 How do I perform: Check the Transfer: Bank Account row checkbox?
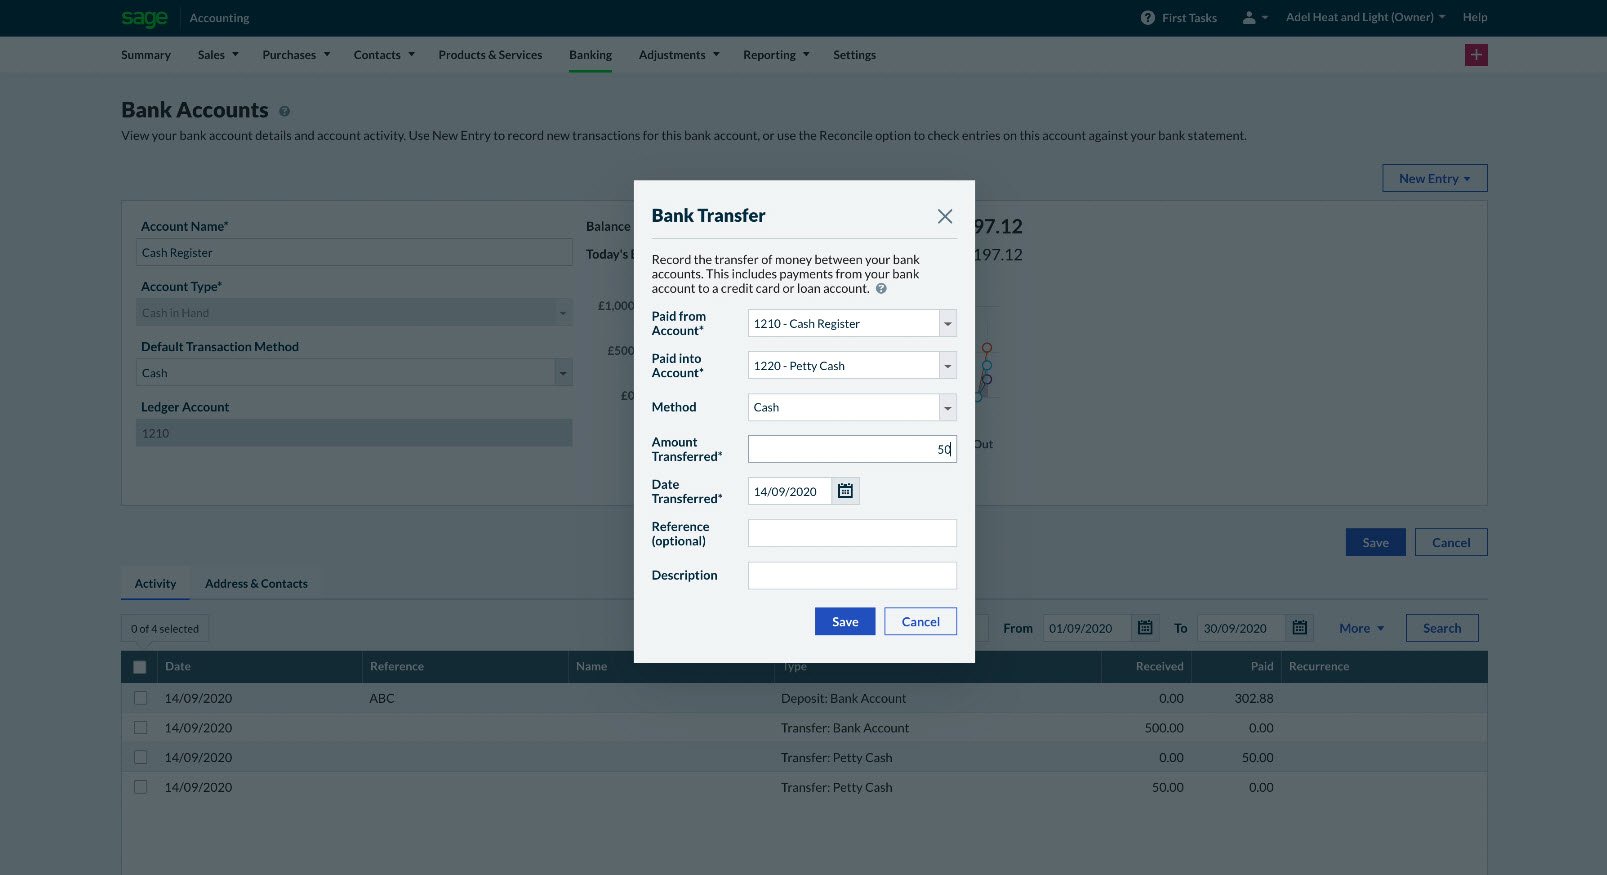(140, 728)
